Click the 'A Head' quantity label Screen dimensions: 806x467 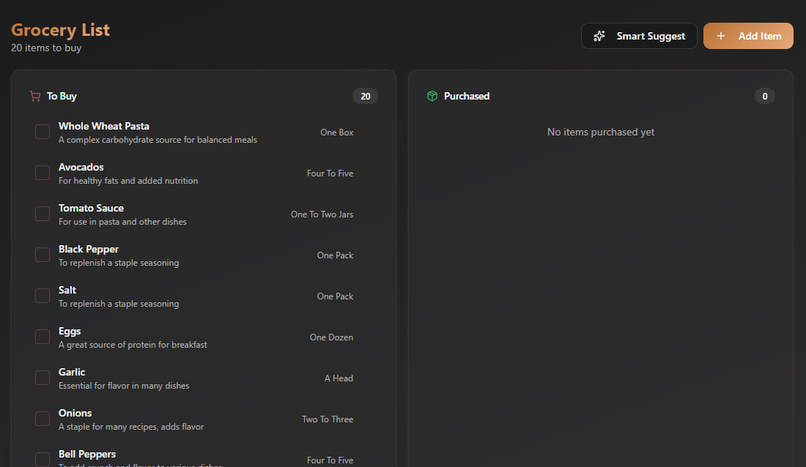click(339, 379)
